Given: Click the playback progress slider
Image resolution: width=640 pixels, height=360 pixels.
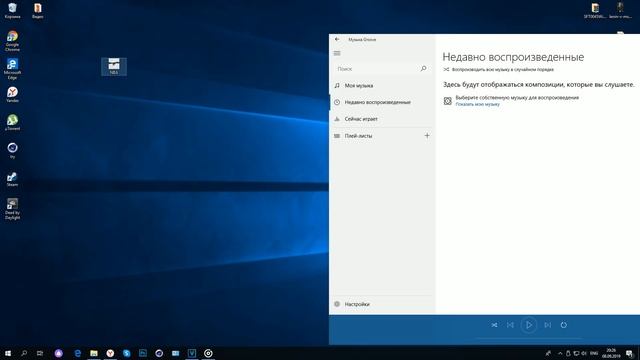Looking at the screenshot, I should pyautogui.click(x=529, y=338).
